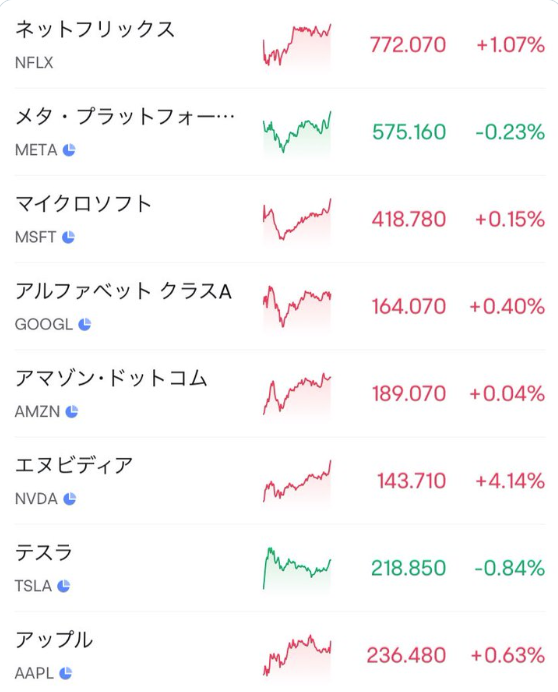558x692 pixels.
Task: Open the Netflix sparkline chart
Action: coord(297,45)
